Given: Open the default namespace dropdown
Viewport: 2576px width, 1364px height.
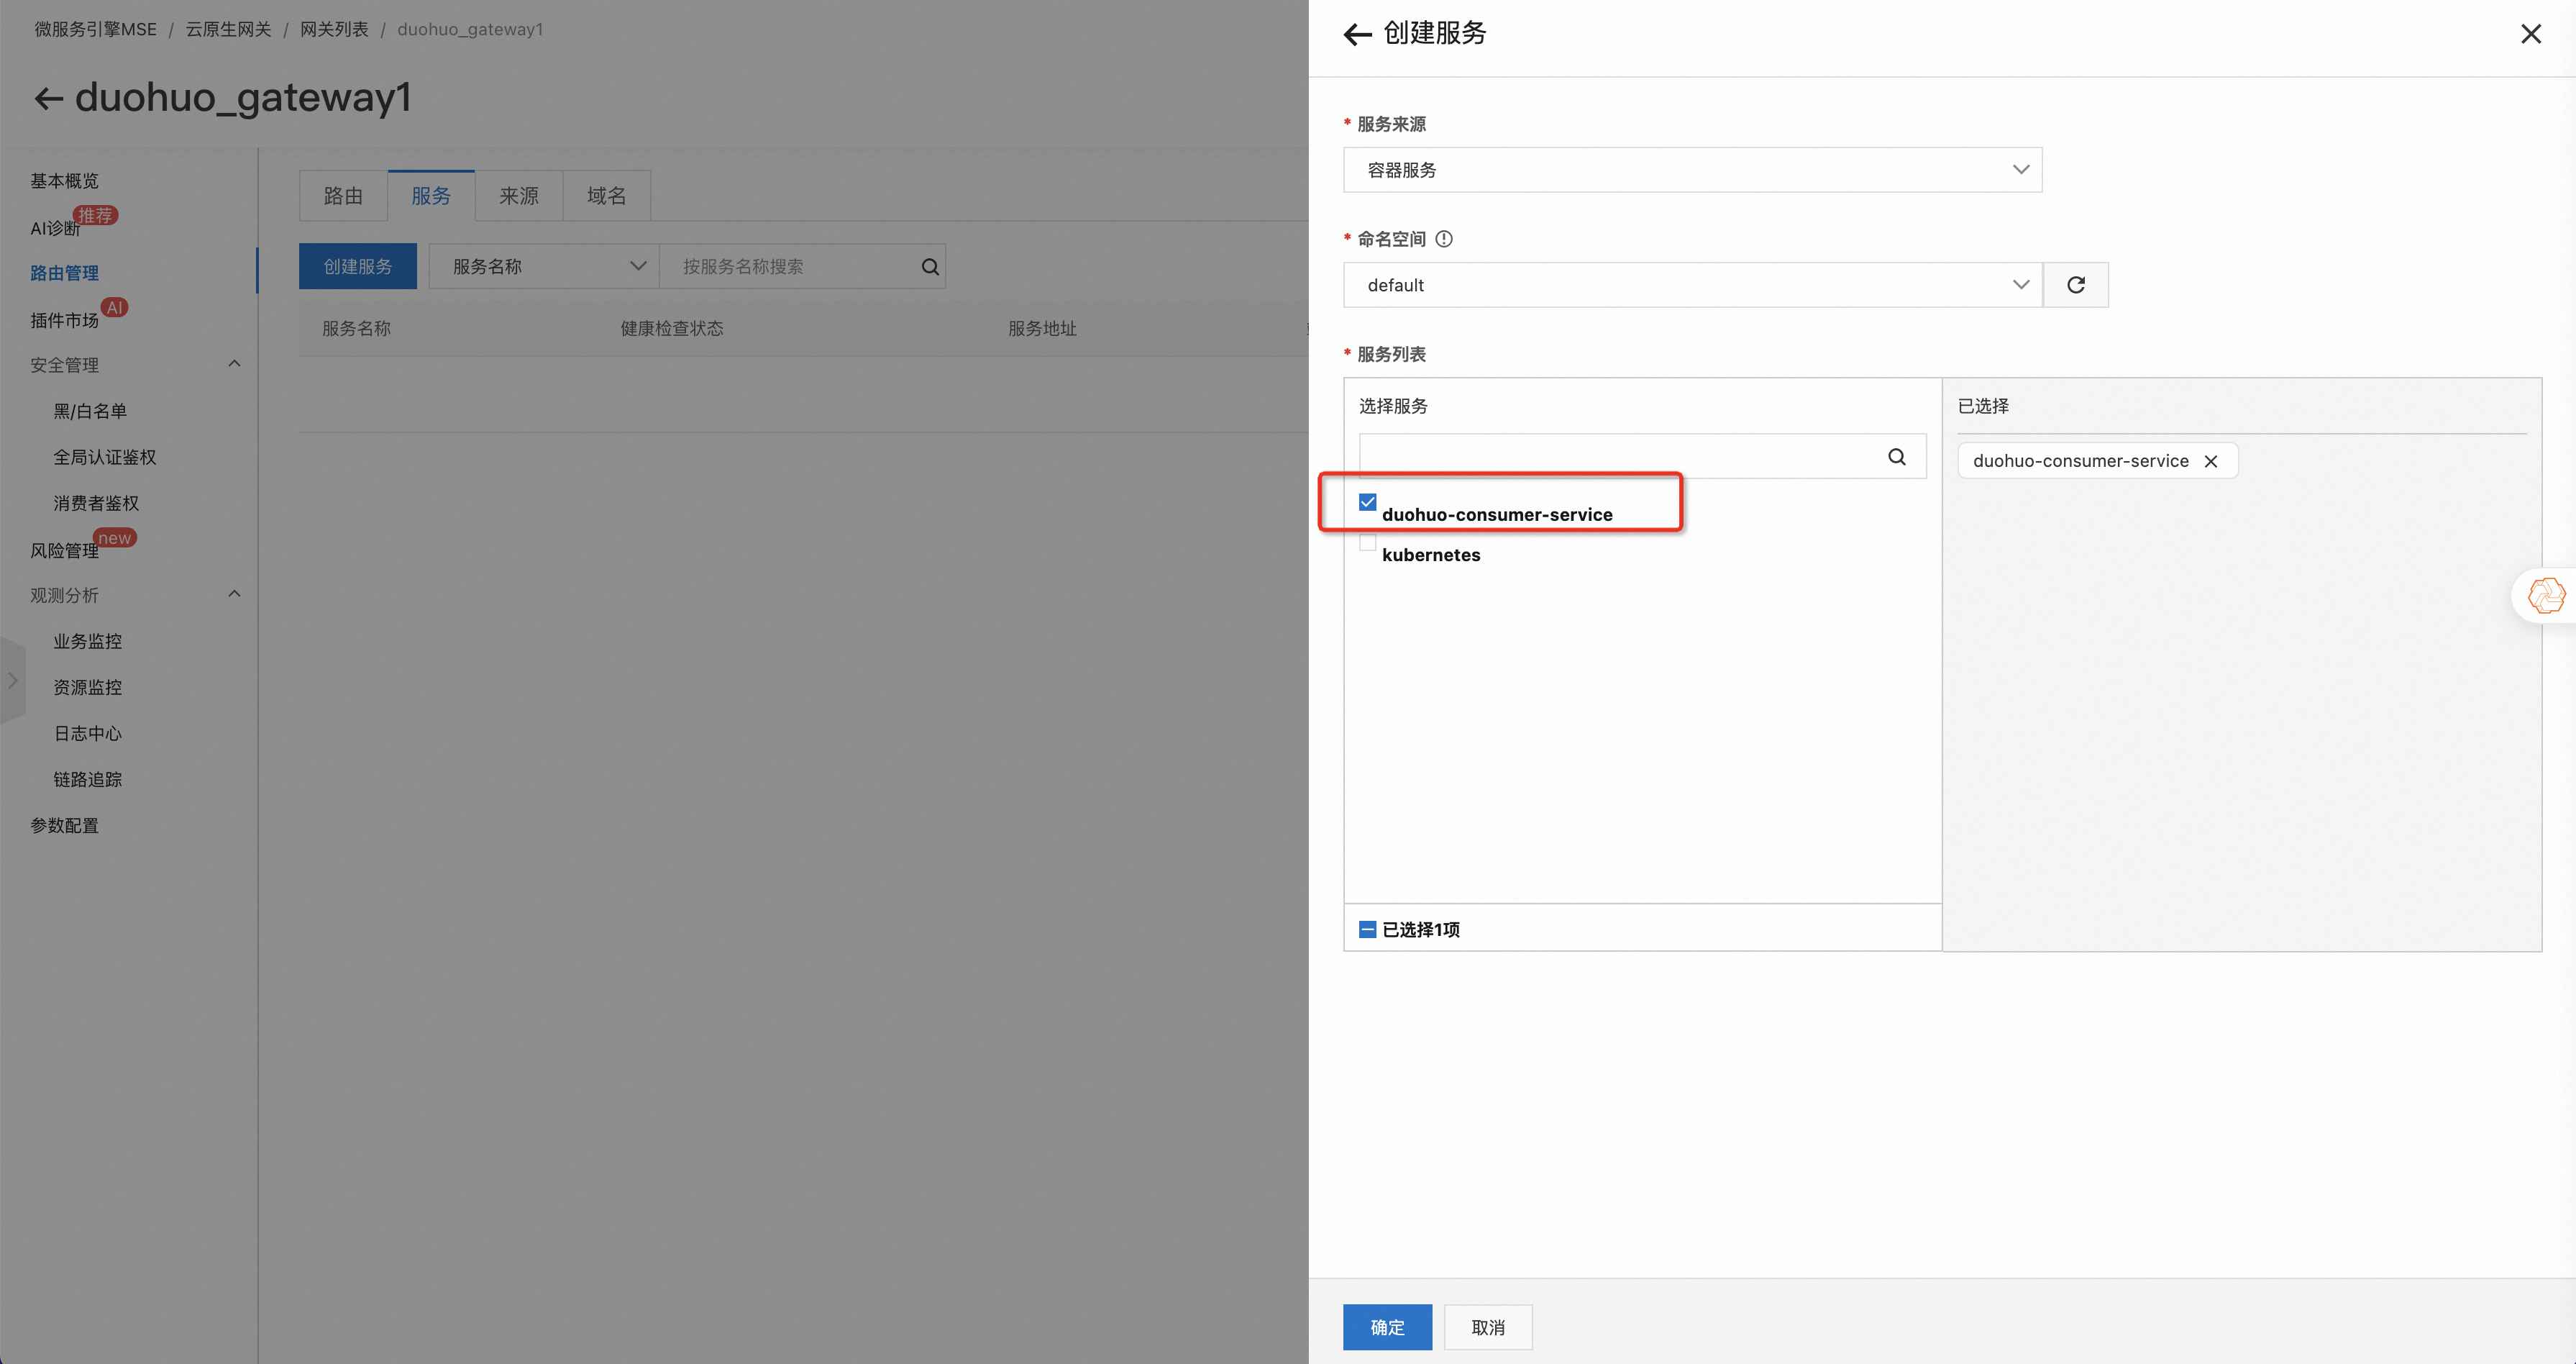Looking at the screenshot, I should [1692, 285].
